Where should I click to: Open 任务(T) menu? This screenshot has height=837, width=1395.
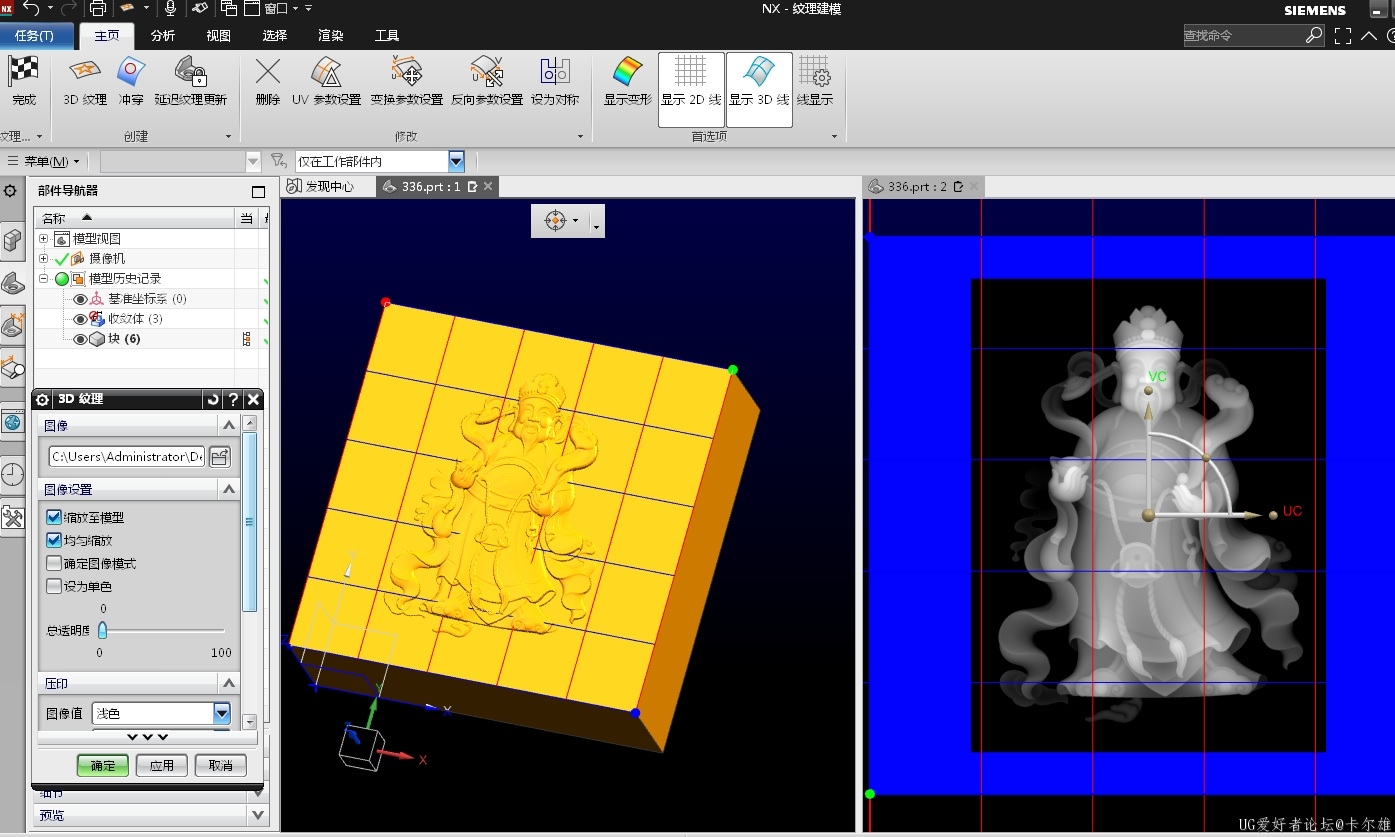coord(36,35)
